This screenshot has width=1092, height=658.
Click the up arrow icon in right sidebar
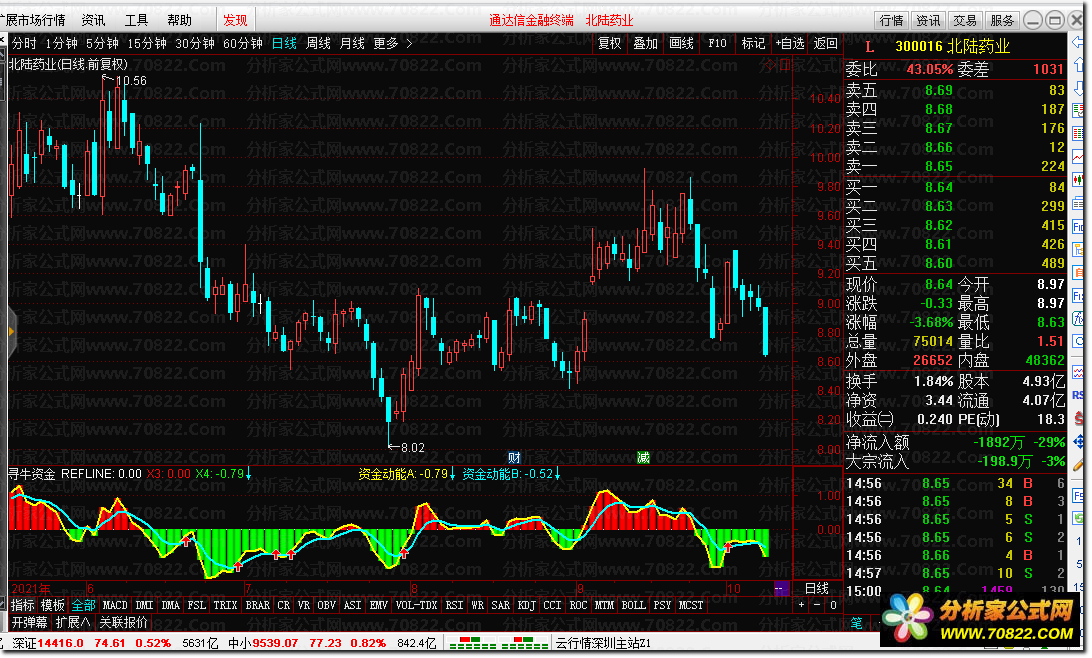[x=1078, y=65]
